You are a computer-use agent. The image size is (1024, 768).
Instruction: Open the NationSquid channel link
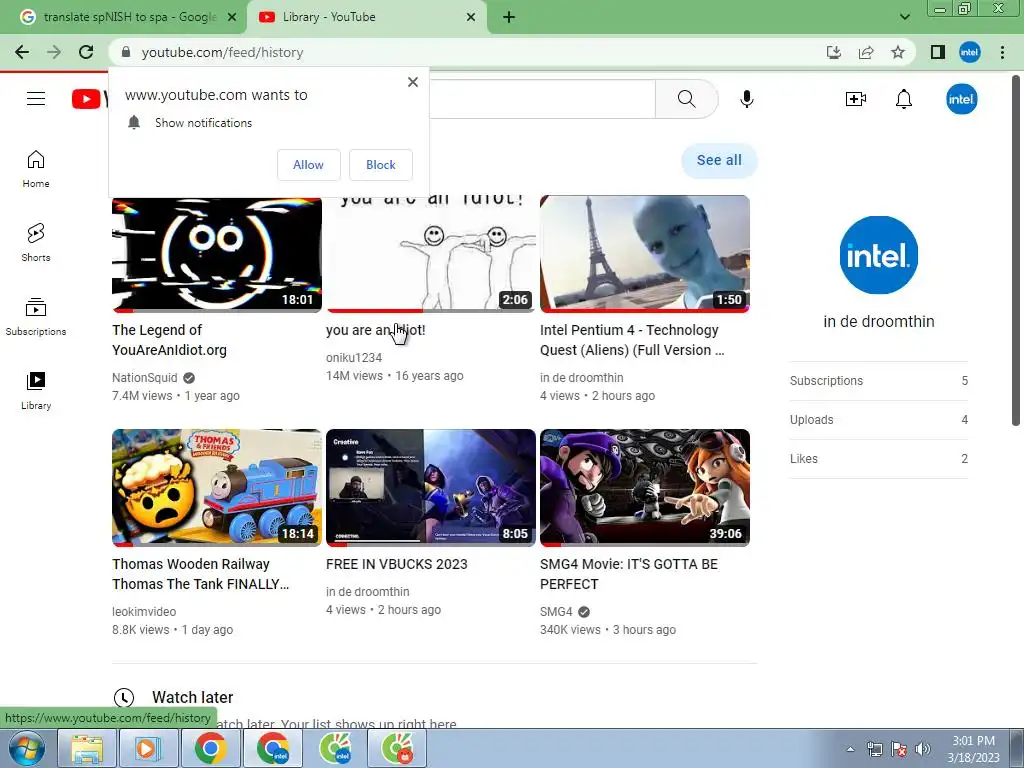pos(144,377)
